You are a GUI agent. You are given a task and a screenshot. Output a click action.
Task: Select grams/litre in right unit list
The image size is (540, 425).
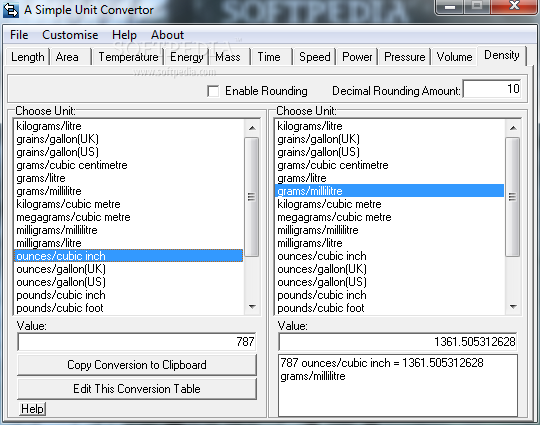pyautogui.click(x=390, y=178)
